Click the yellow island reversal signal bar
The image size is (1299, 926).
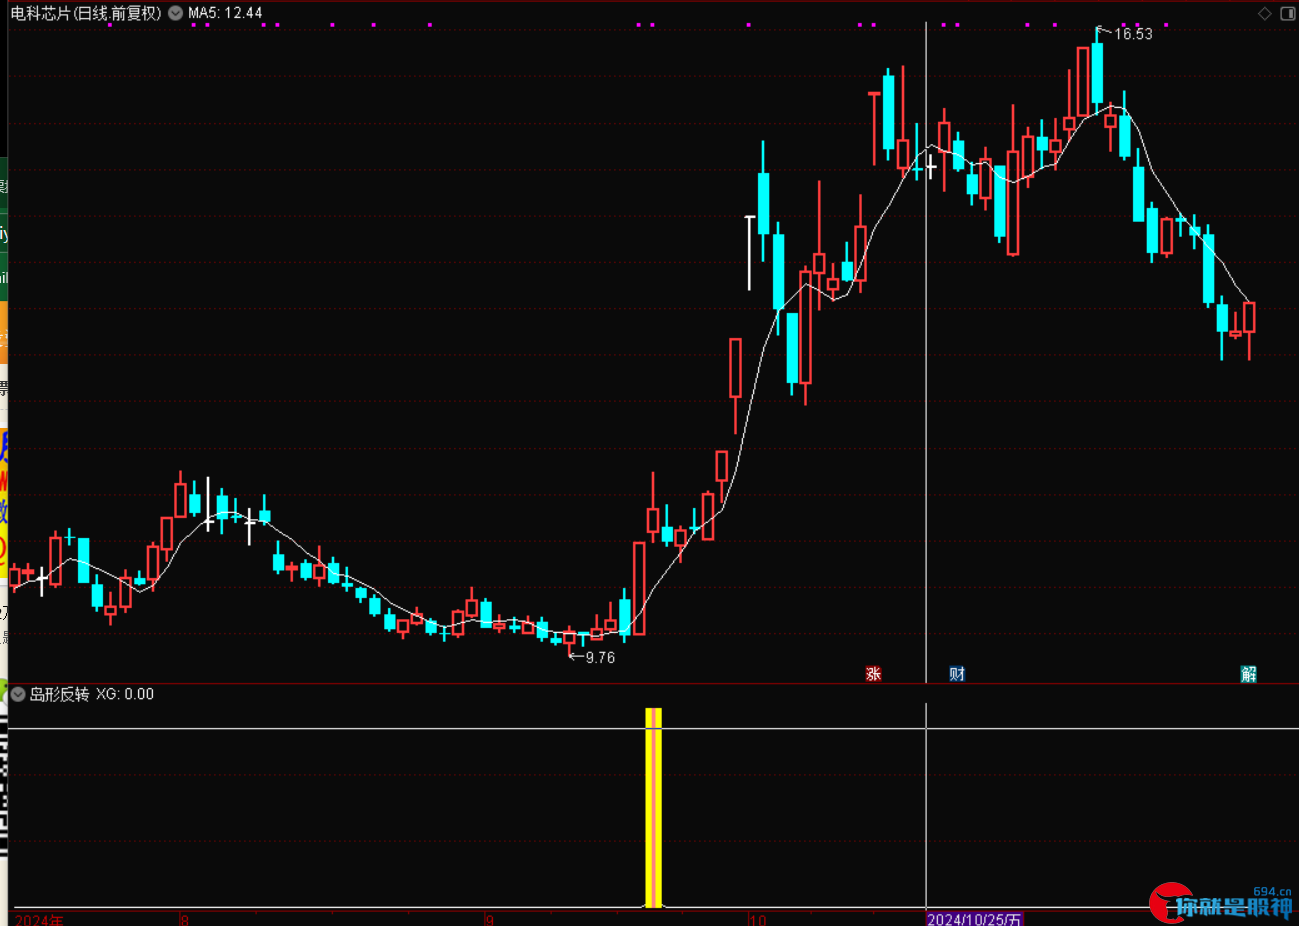653,808
